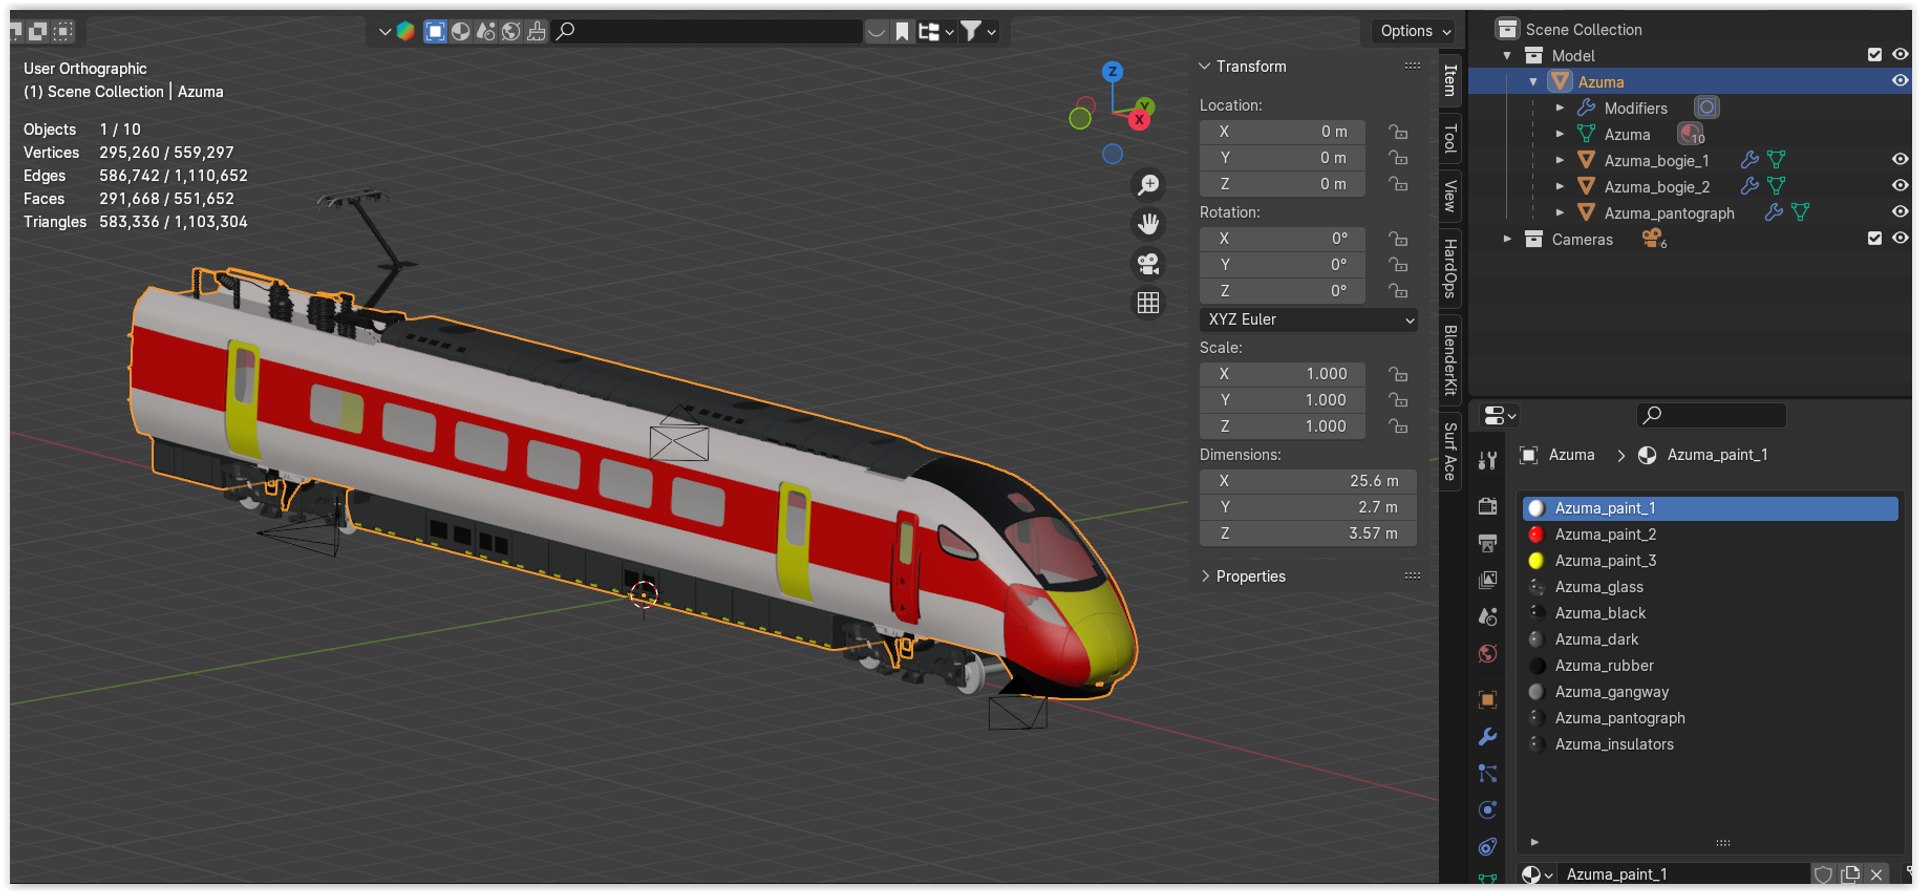Screen dimensions: 1920x892
Task: Switch to the Tool sidebar tab
Action: [x=1450, y=138]
